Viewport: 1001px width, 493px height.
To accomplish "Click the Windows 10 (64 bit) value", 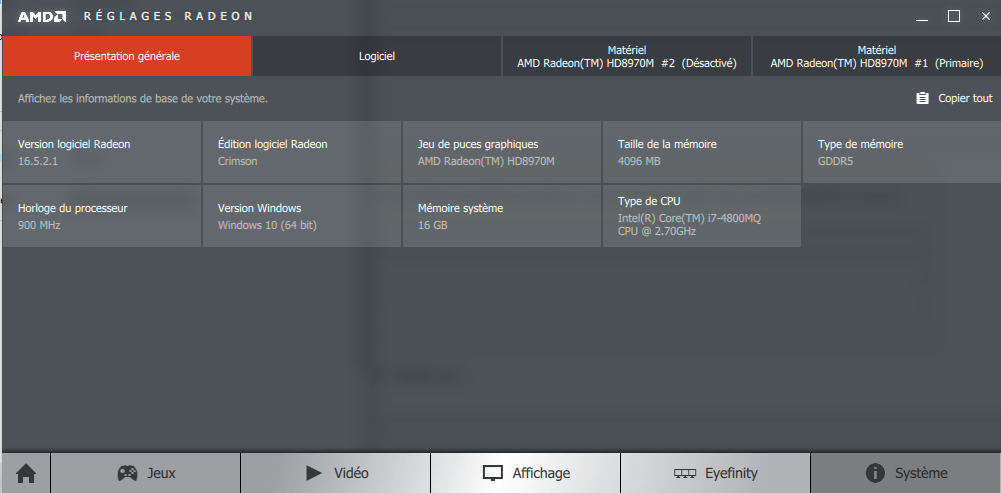I will tap(267, 225).
